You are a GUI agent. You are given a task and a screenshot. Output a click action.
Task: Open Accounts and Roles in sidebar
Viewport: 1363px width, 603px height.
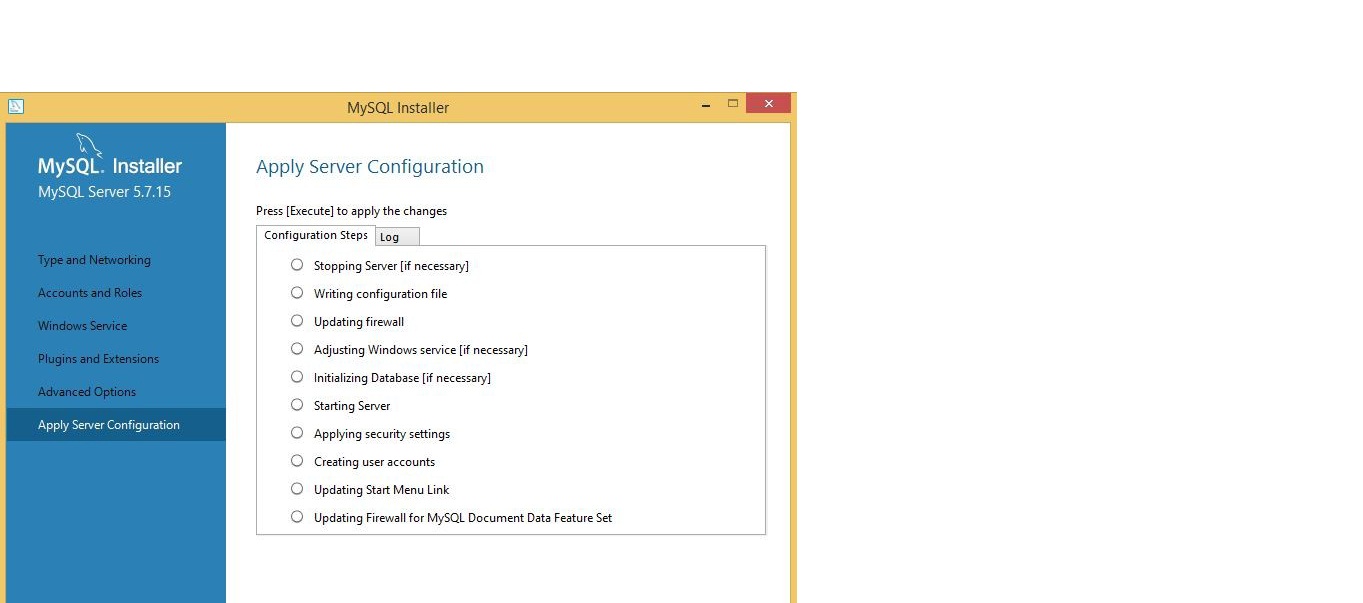point(90,293)
